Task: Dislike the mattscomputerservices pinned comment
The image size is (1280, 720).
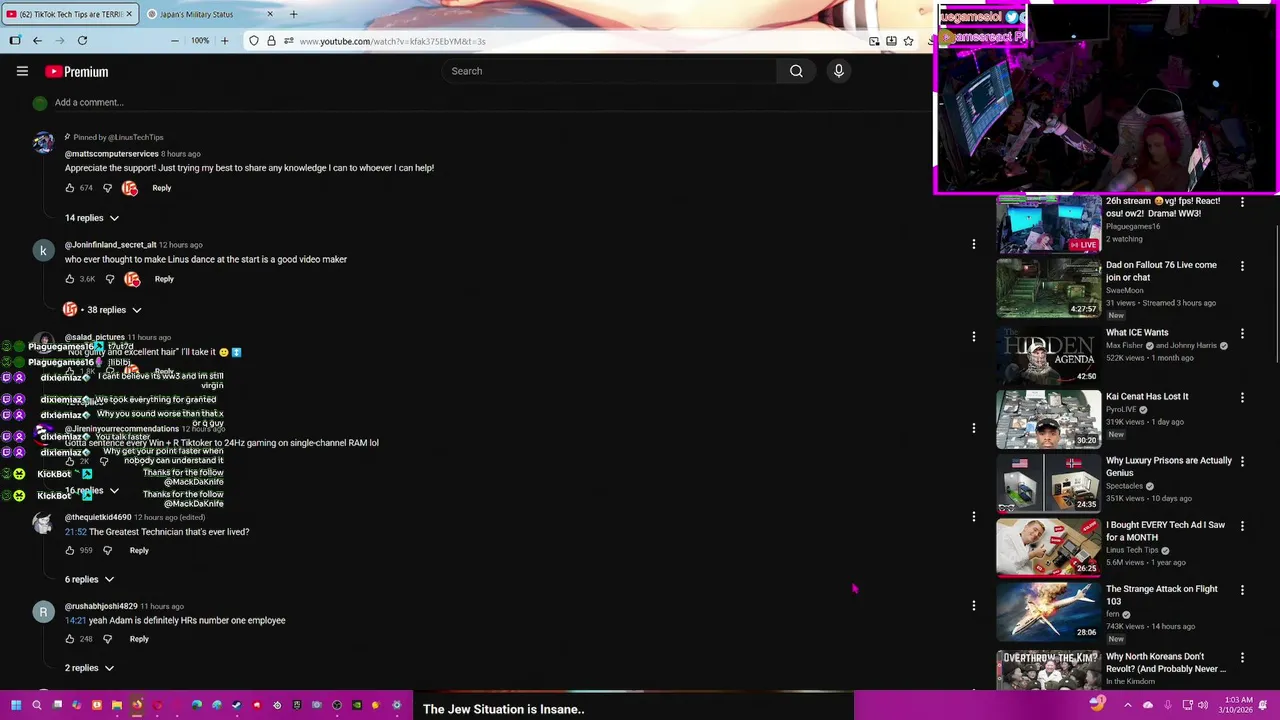Action: (108, 188)
